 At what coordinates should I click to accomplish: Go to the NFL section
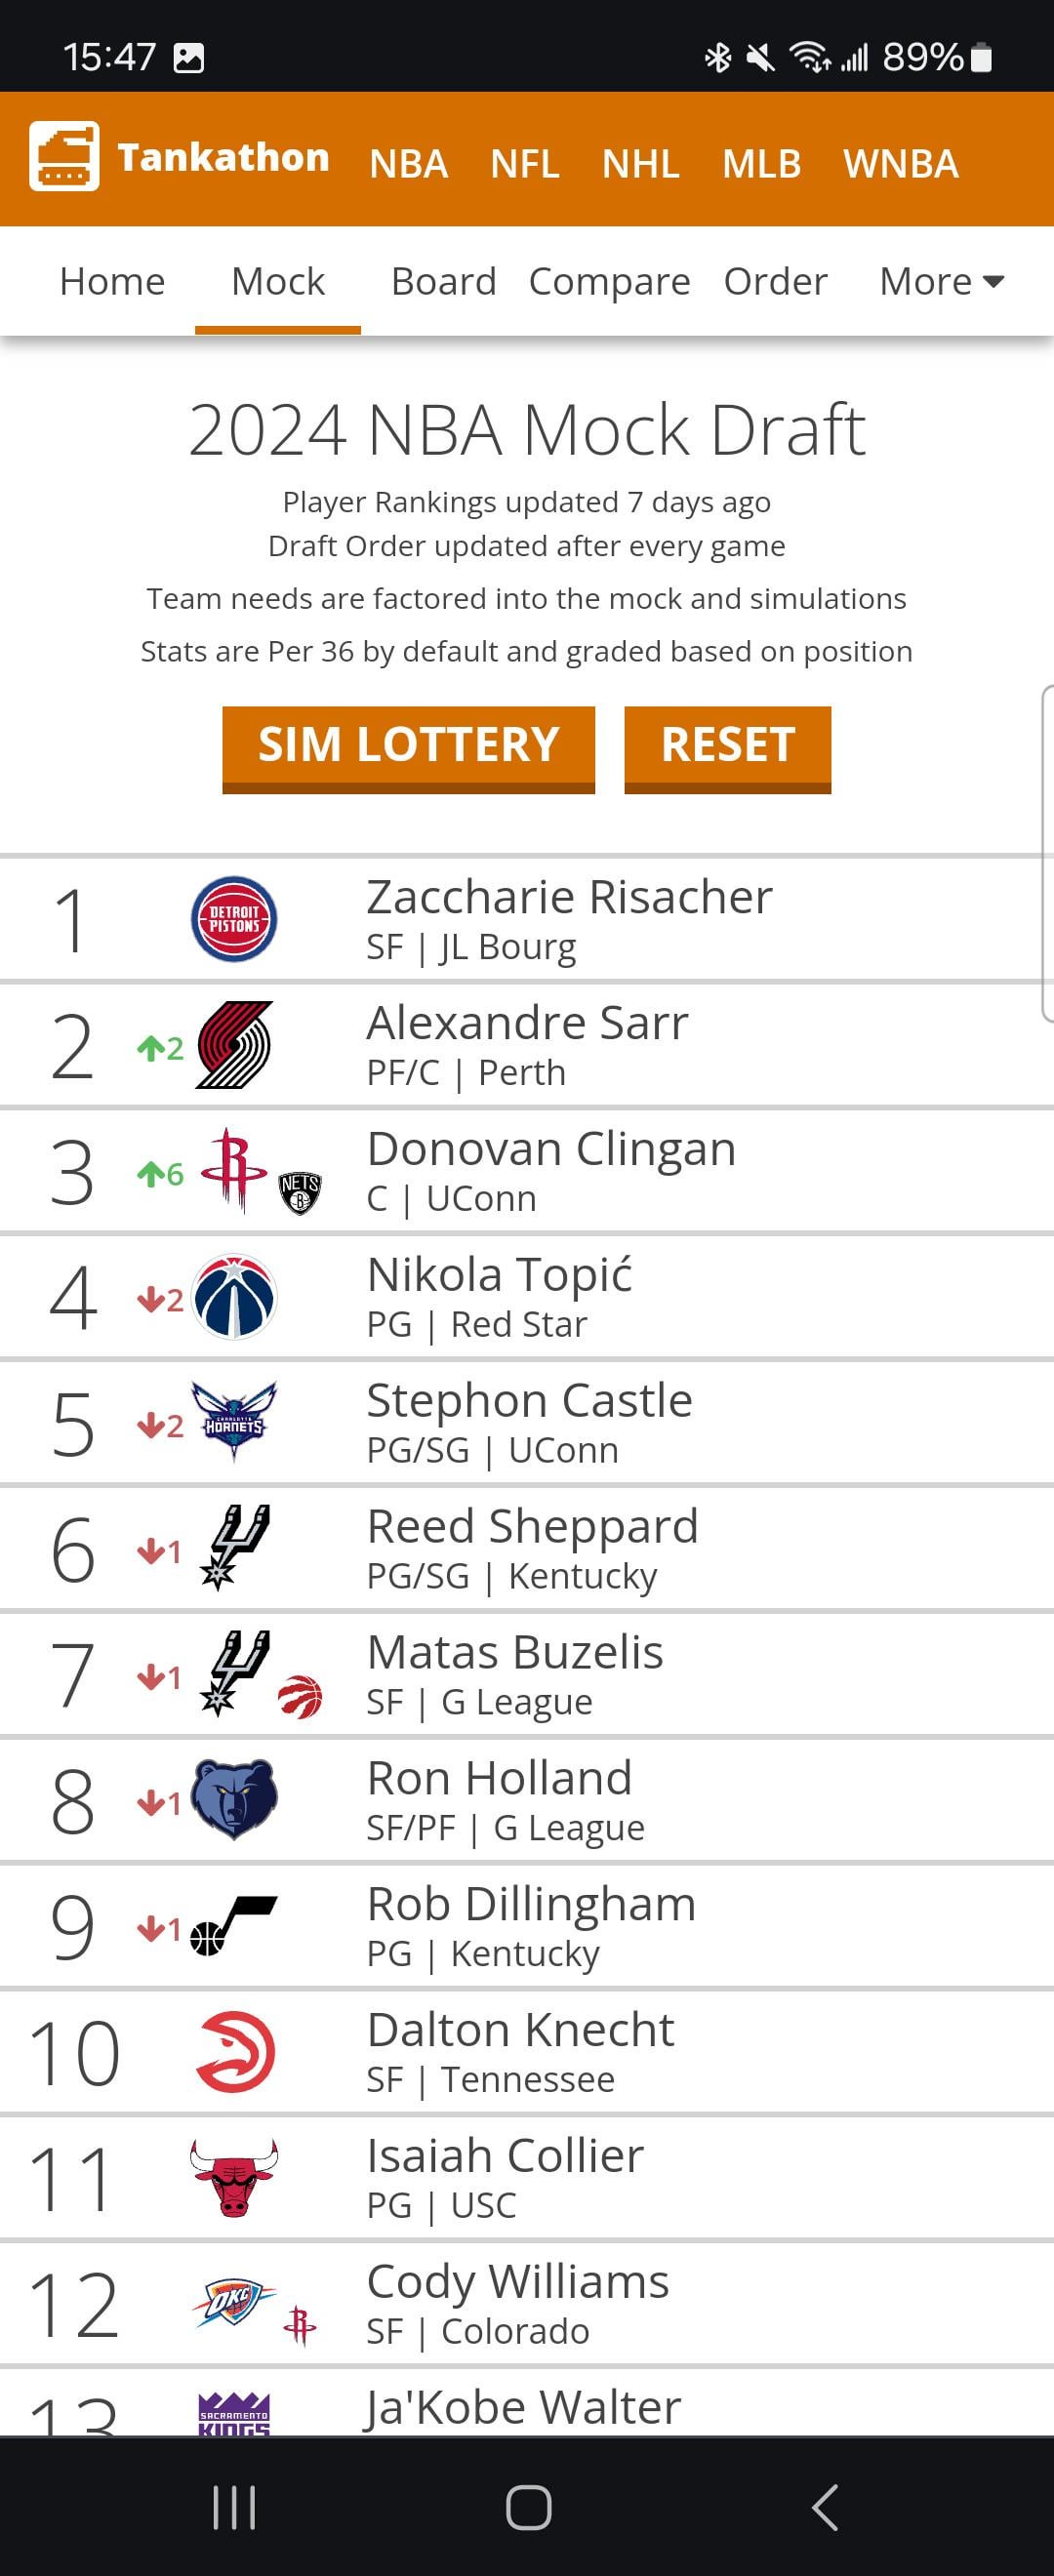coord(524,164)
